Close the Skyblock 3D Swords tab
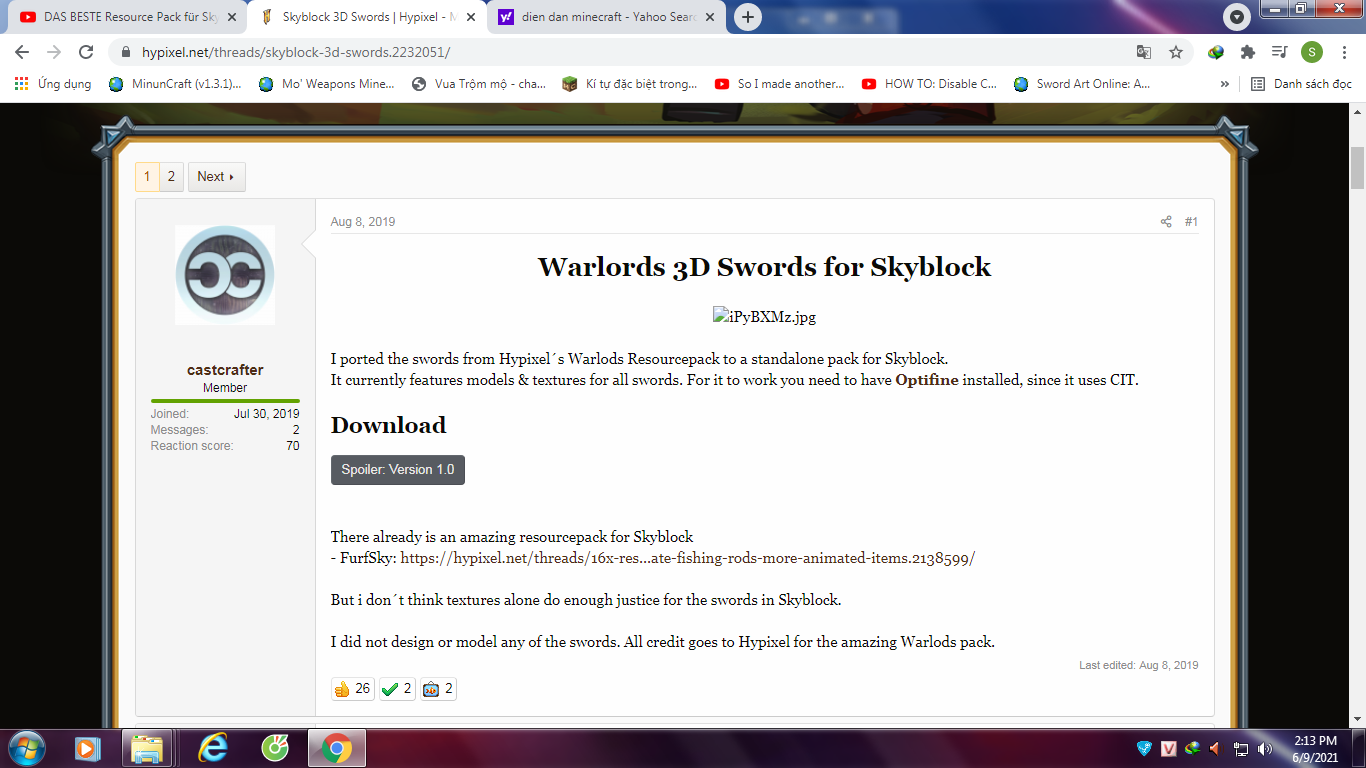Image resolution: width=1366 pixels, height=768 pixels. click(x=470, y=17)
